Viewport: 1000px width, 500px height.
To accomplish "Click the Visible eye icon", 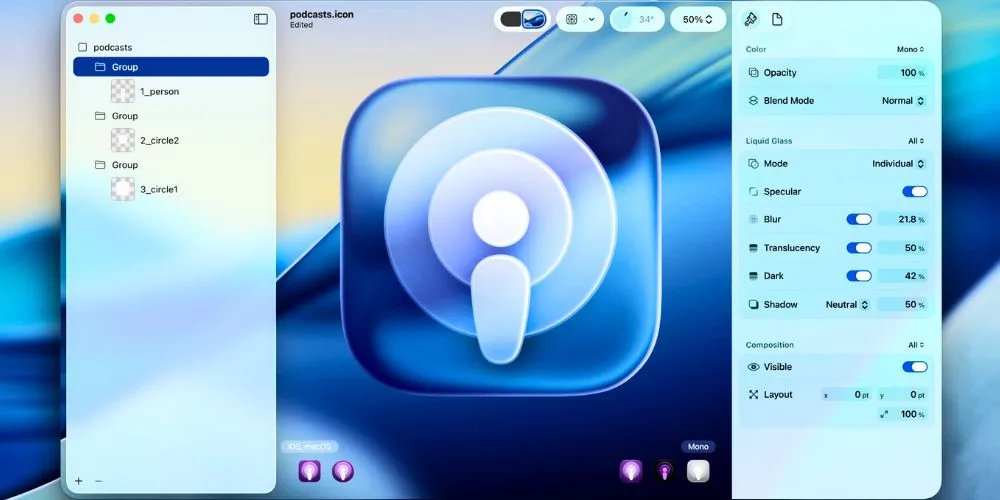I will click(x=753, y=367).
